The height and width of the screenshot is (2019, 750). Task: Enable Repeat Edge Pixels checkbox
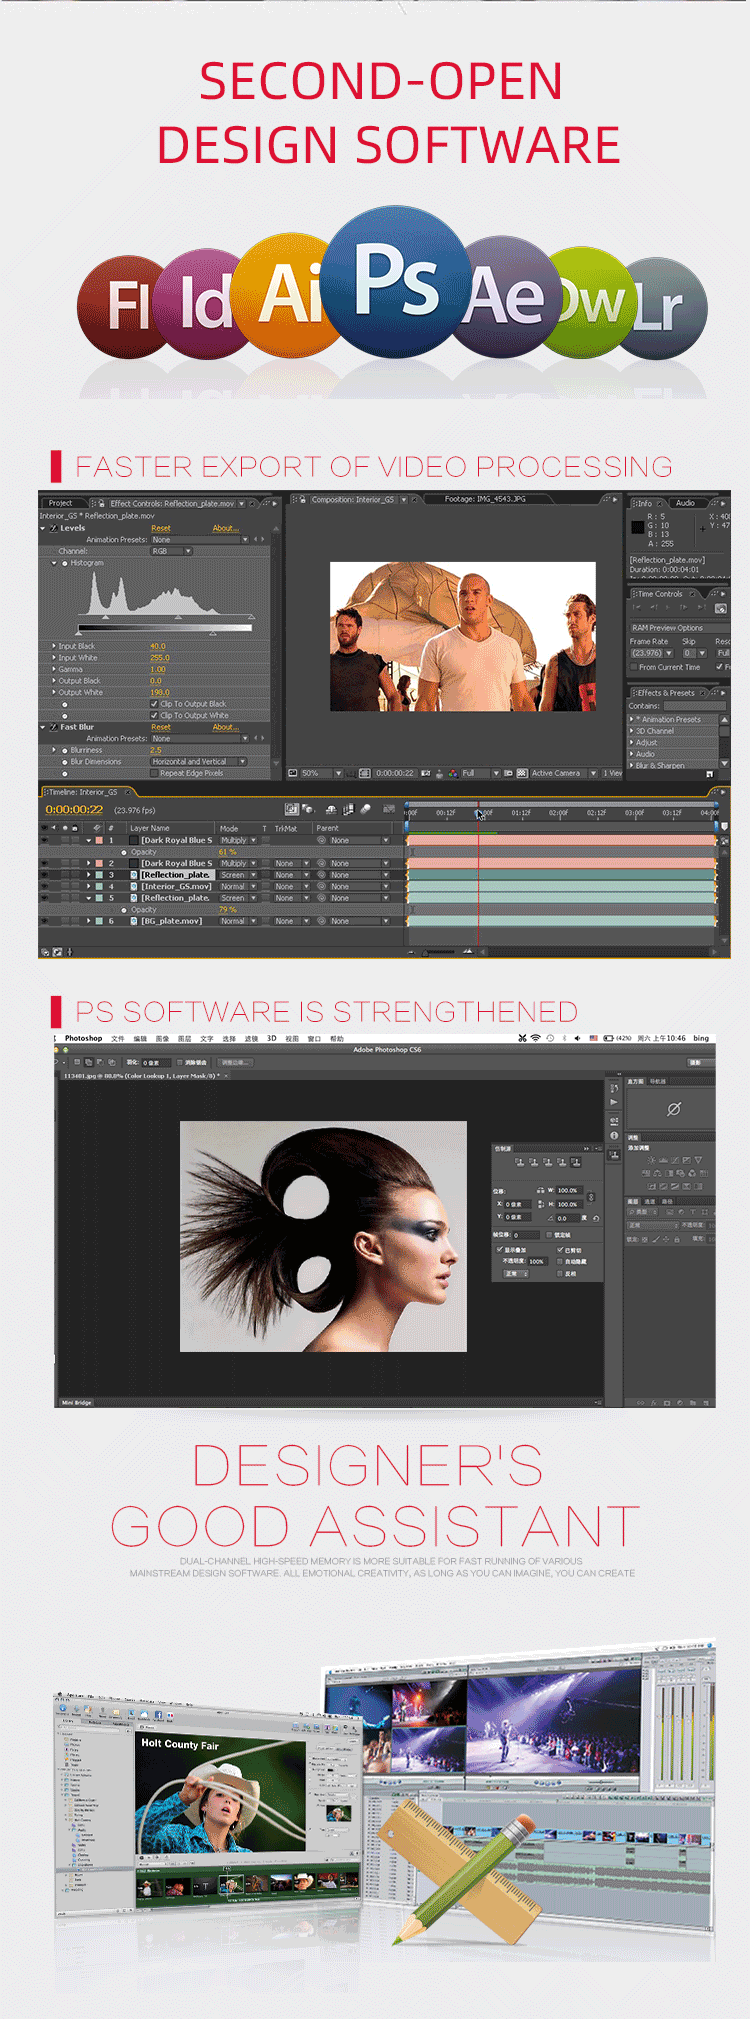(154, 773)
